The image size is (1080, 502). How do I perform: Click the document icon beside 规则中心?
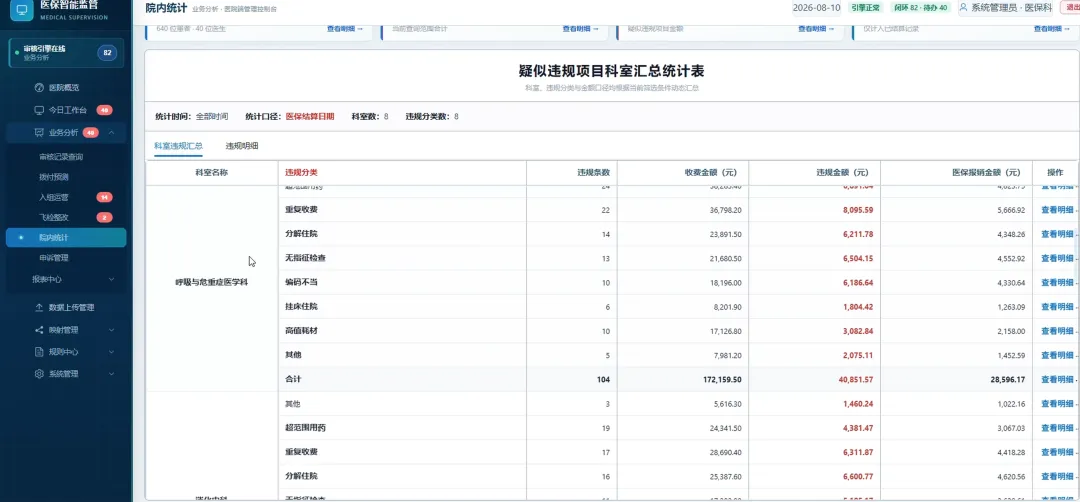pyautogui.click(x=39, y=352)
